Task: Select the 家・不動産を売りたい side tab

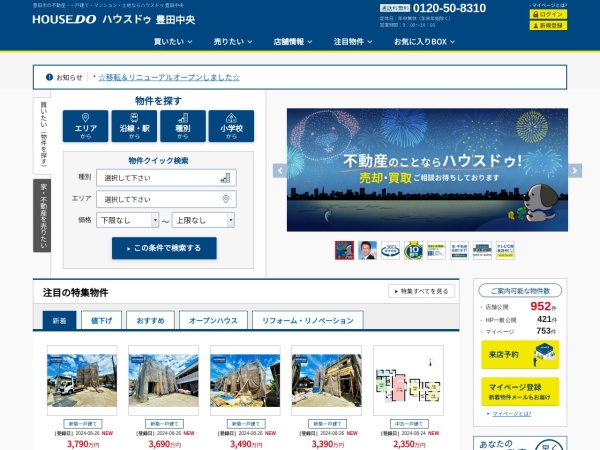Action: (x=42, y=215)
